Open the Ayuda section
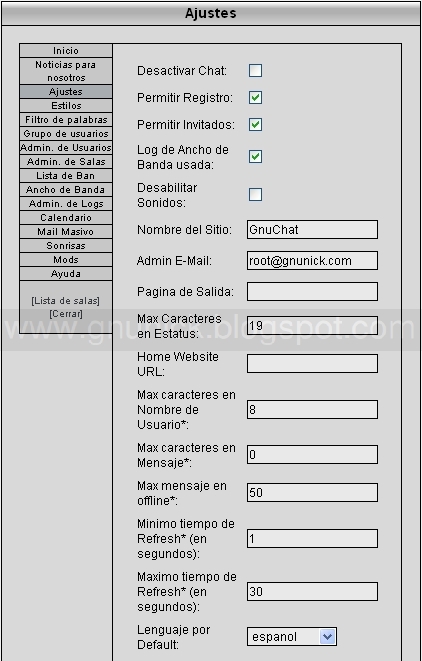This screenshot has width=422, height=661. [66, 274]
